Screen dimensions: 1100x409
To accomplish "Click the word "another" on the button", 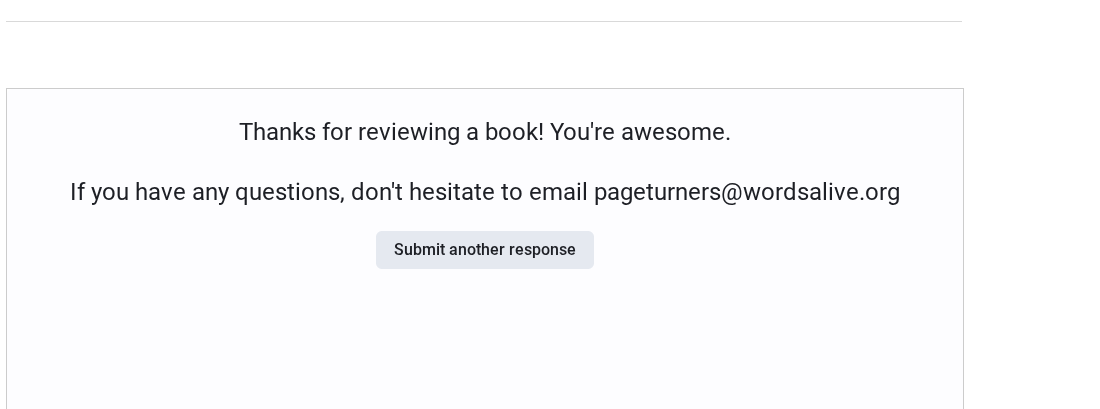I will point(477,250).
